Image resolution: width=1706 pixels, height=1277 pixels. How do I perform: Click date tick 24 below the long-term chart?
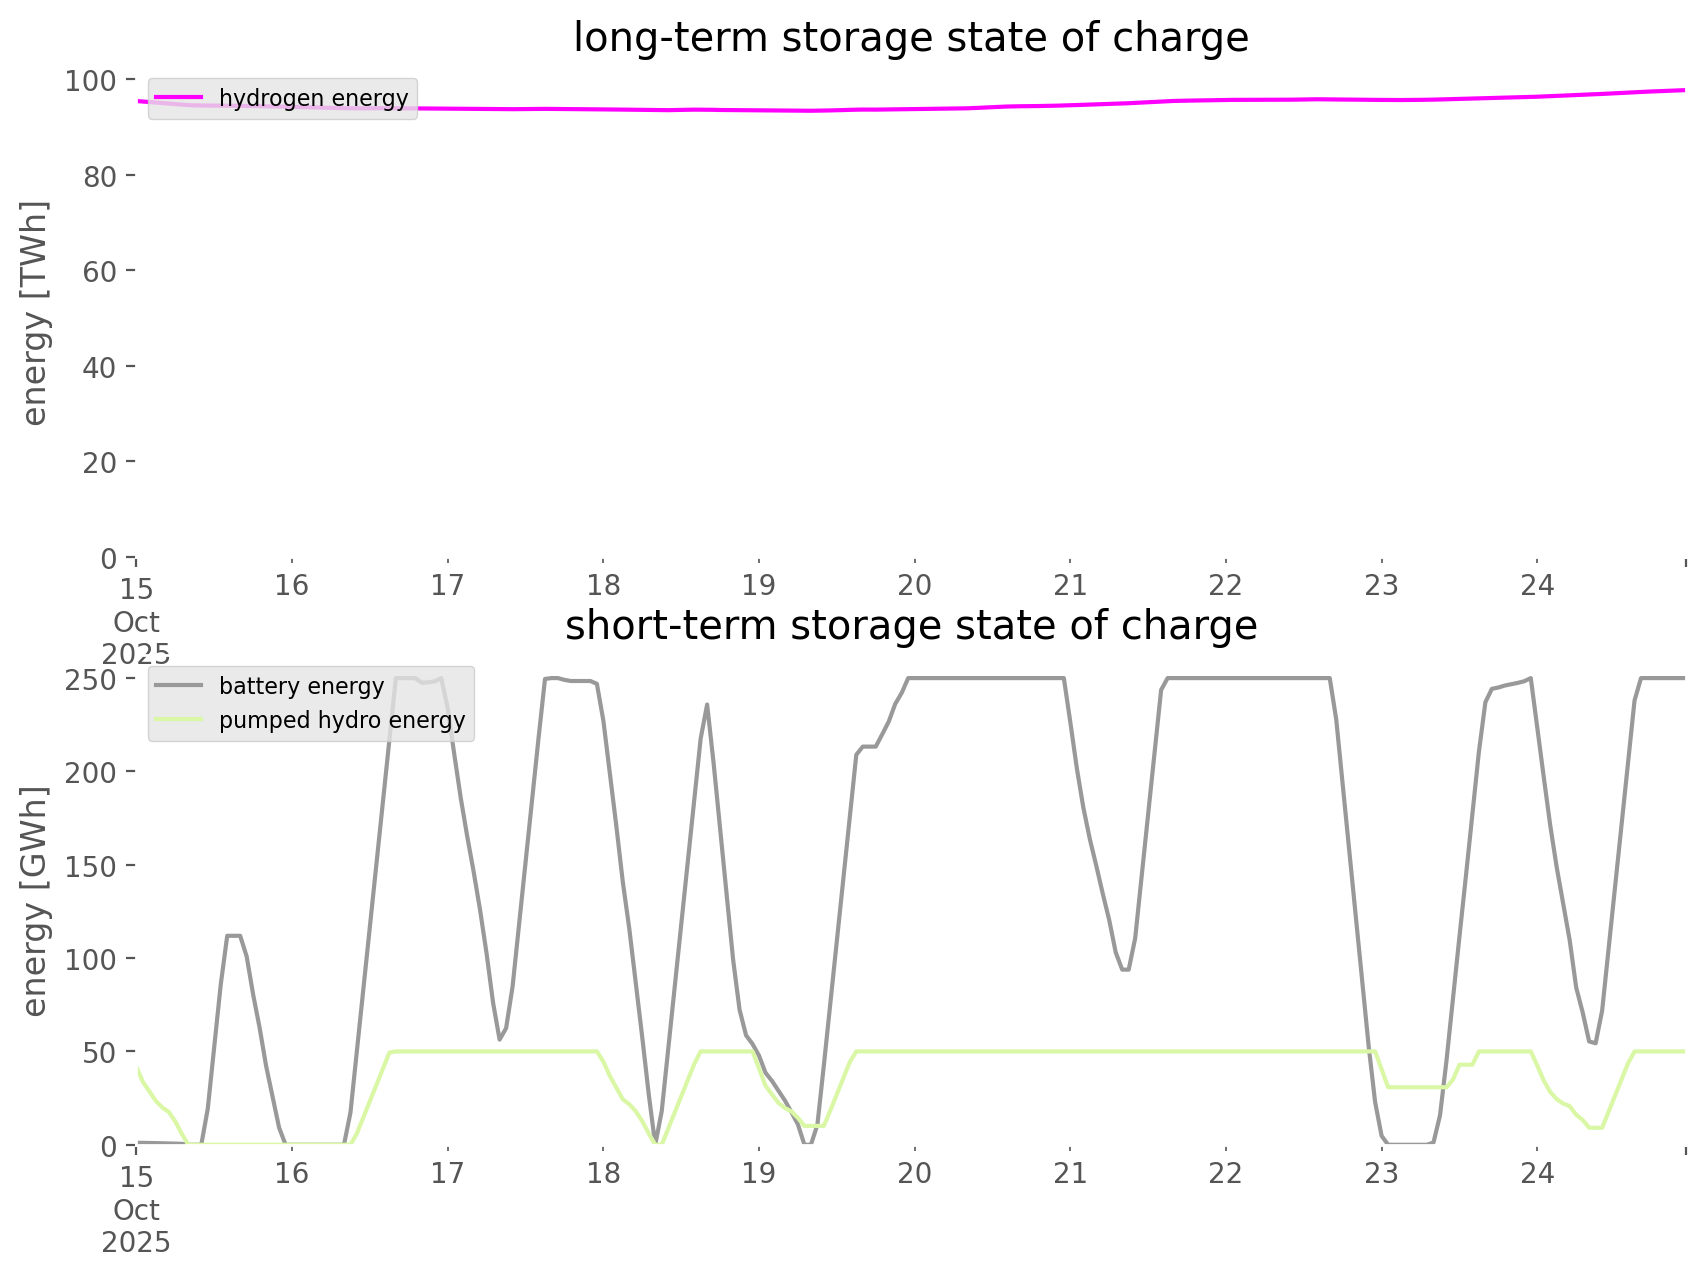[1537, 585]
